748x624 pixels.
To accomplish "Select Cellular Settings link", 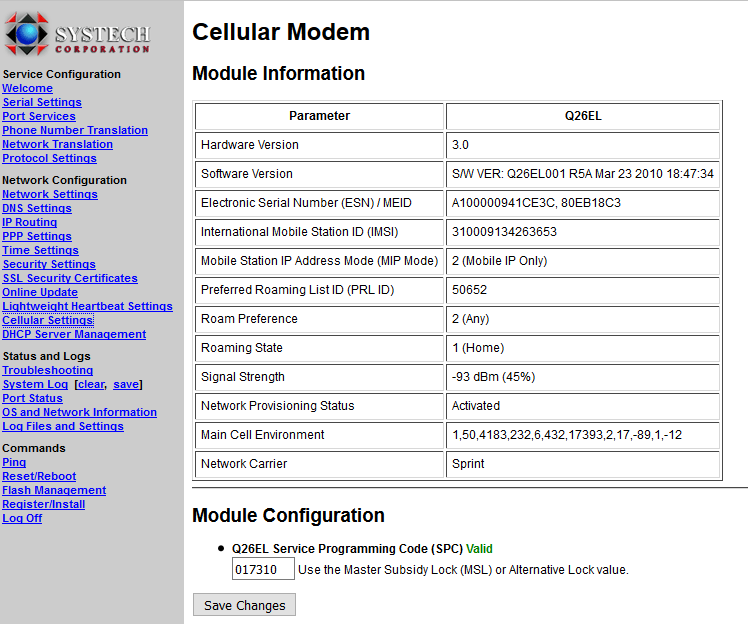I will point(48,320).
